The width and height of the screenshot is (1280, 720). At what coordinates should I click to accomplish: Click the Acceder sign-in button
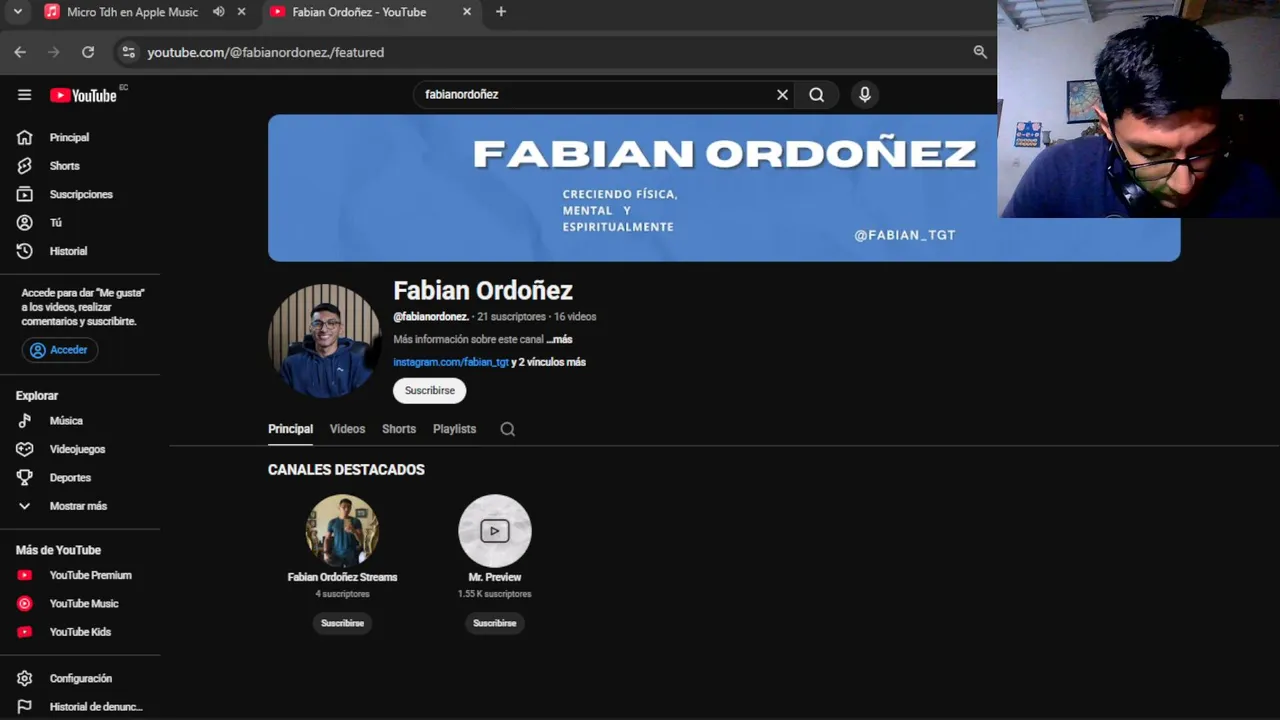click(x=60, y=350)
